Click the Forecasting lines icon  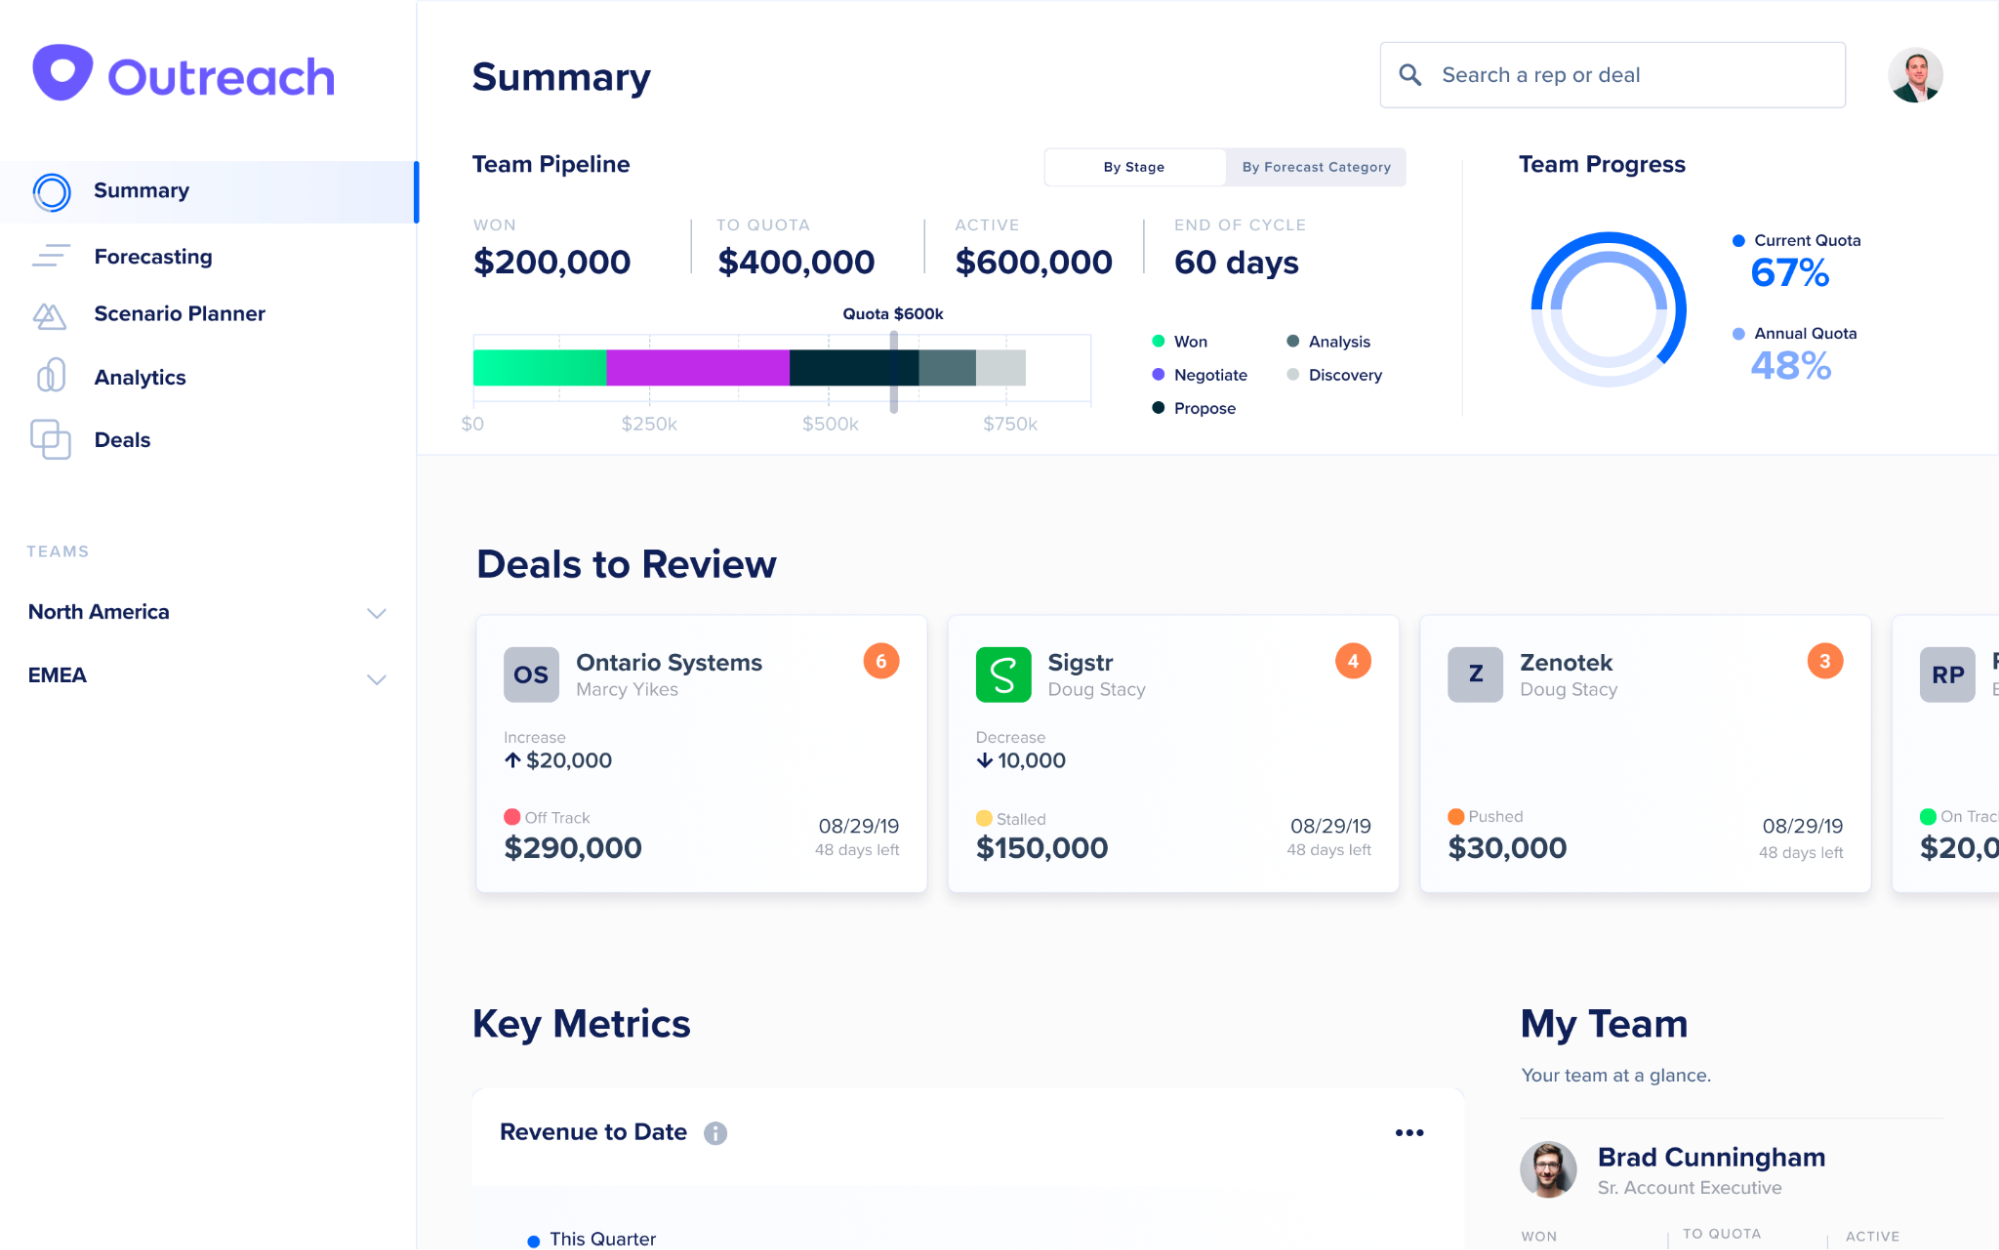pyautogui.click(x=50, y=257)
